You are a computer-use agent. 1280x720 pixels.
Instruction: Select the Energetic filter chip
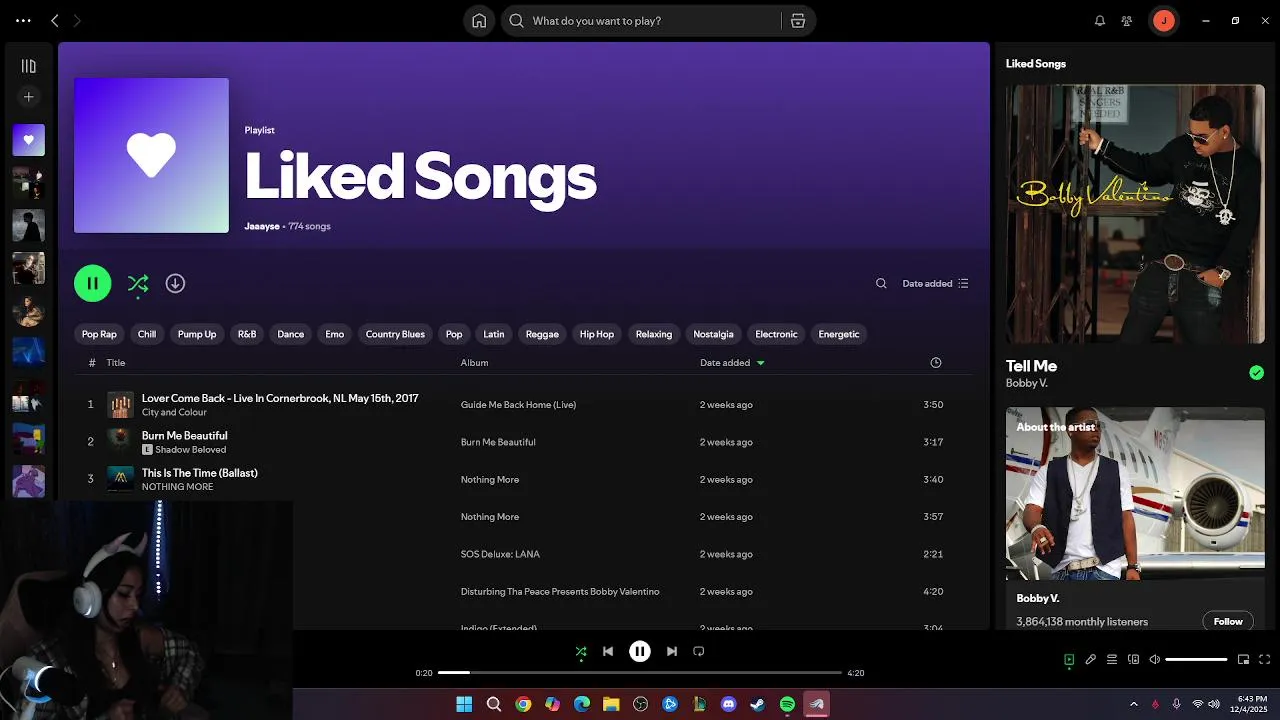pos(839,334)
